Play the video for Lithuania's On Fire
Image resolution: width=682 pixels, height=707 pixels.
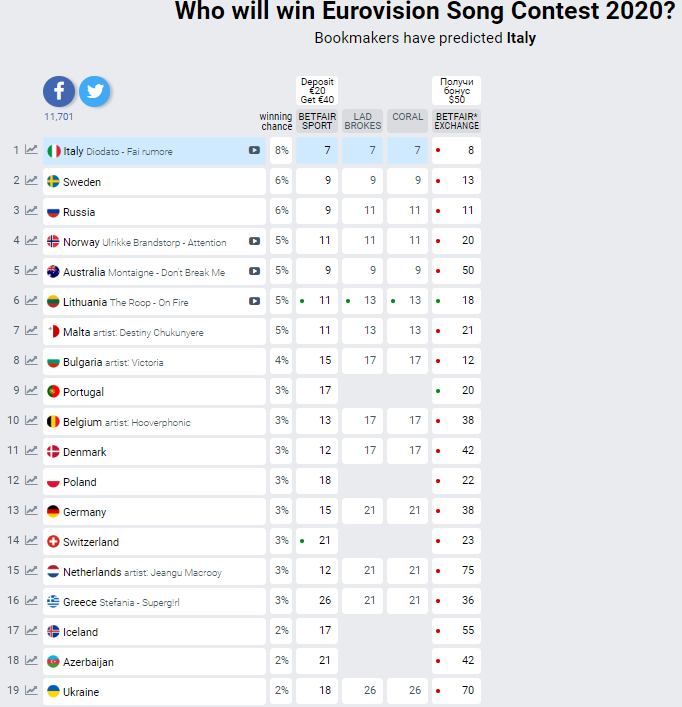(254, 301)
